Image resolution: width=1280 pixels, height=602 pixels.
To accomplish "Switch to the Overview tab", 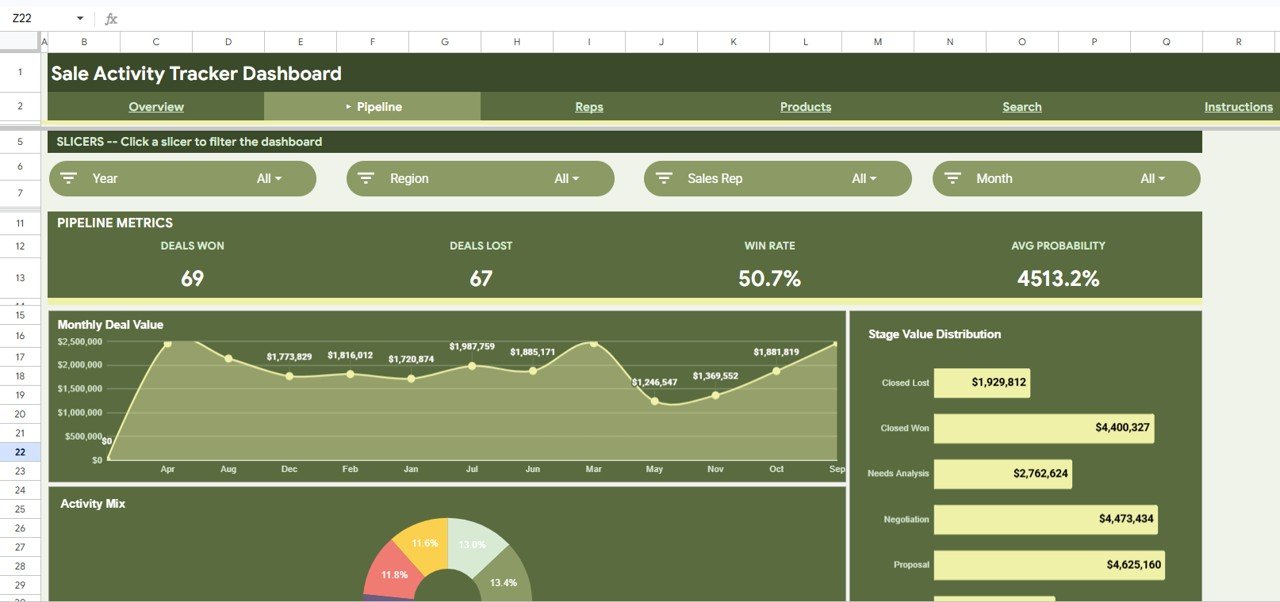I will coord(156,106).
